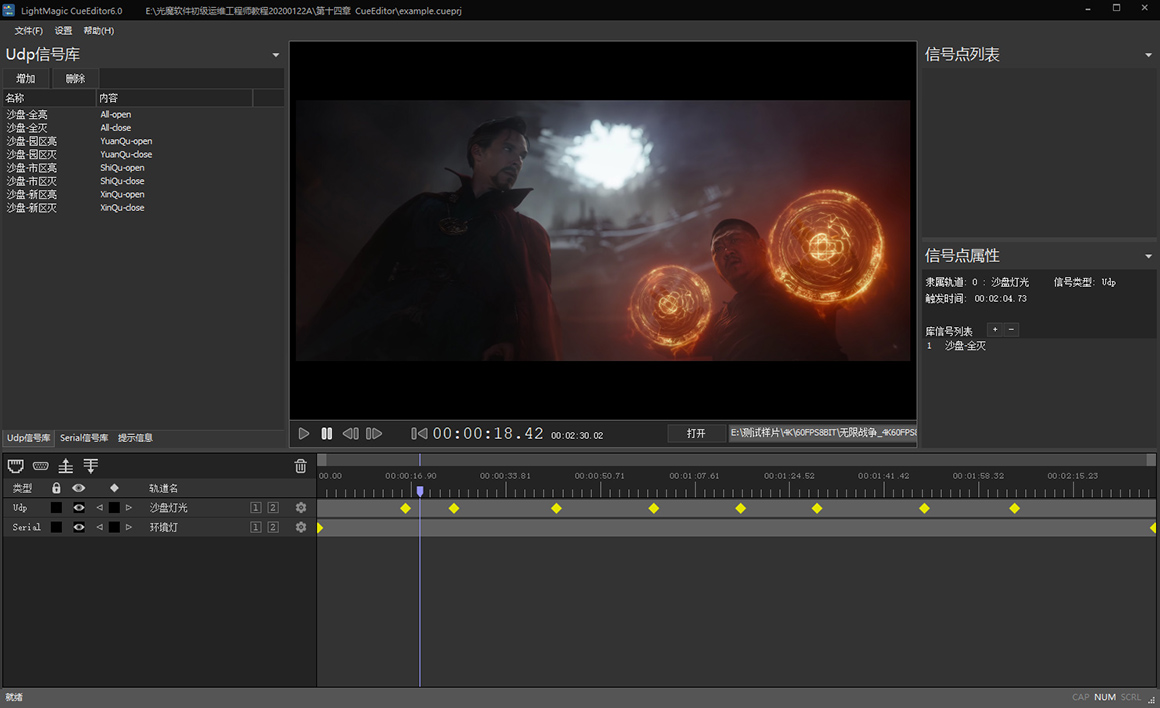Open the 信号点属性 panel dropdown arrow
This screenshot has height=708, width=1160.
pos(1148,257)
